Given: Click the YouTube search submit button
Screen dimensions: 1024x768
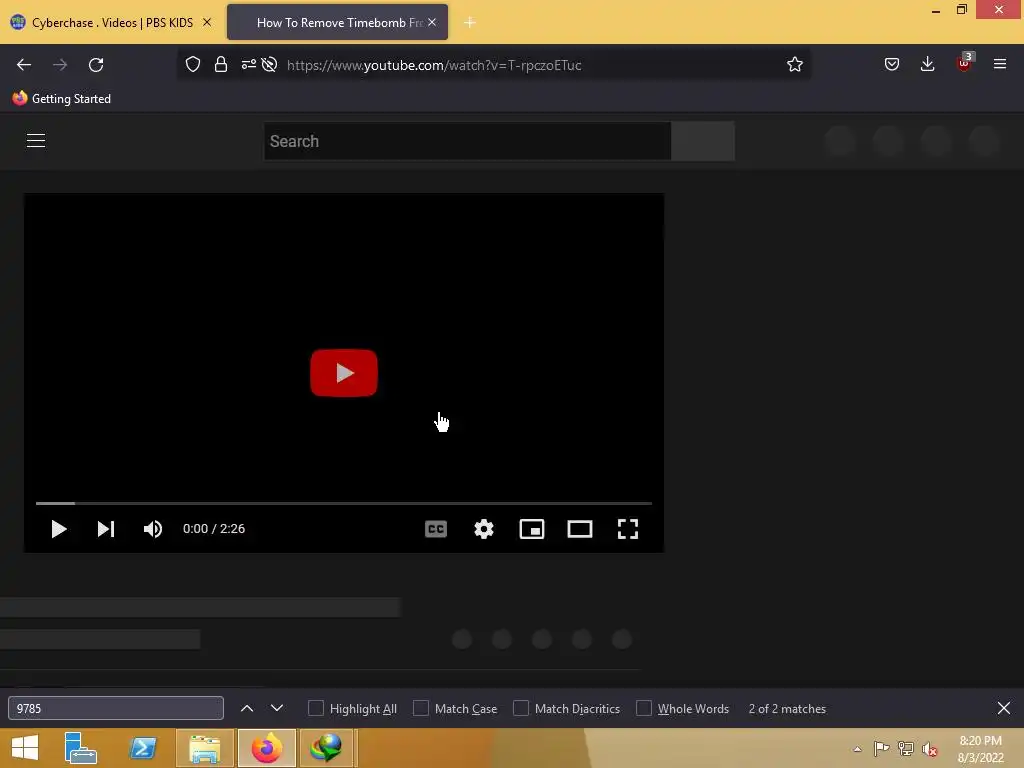Looking at the screenshot, I should (703, 141).
